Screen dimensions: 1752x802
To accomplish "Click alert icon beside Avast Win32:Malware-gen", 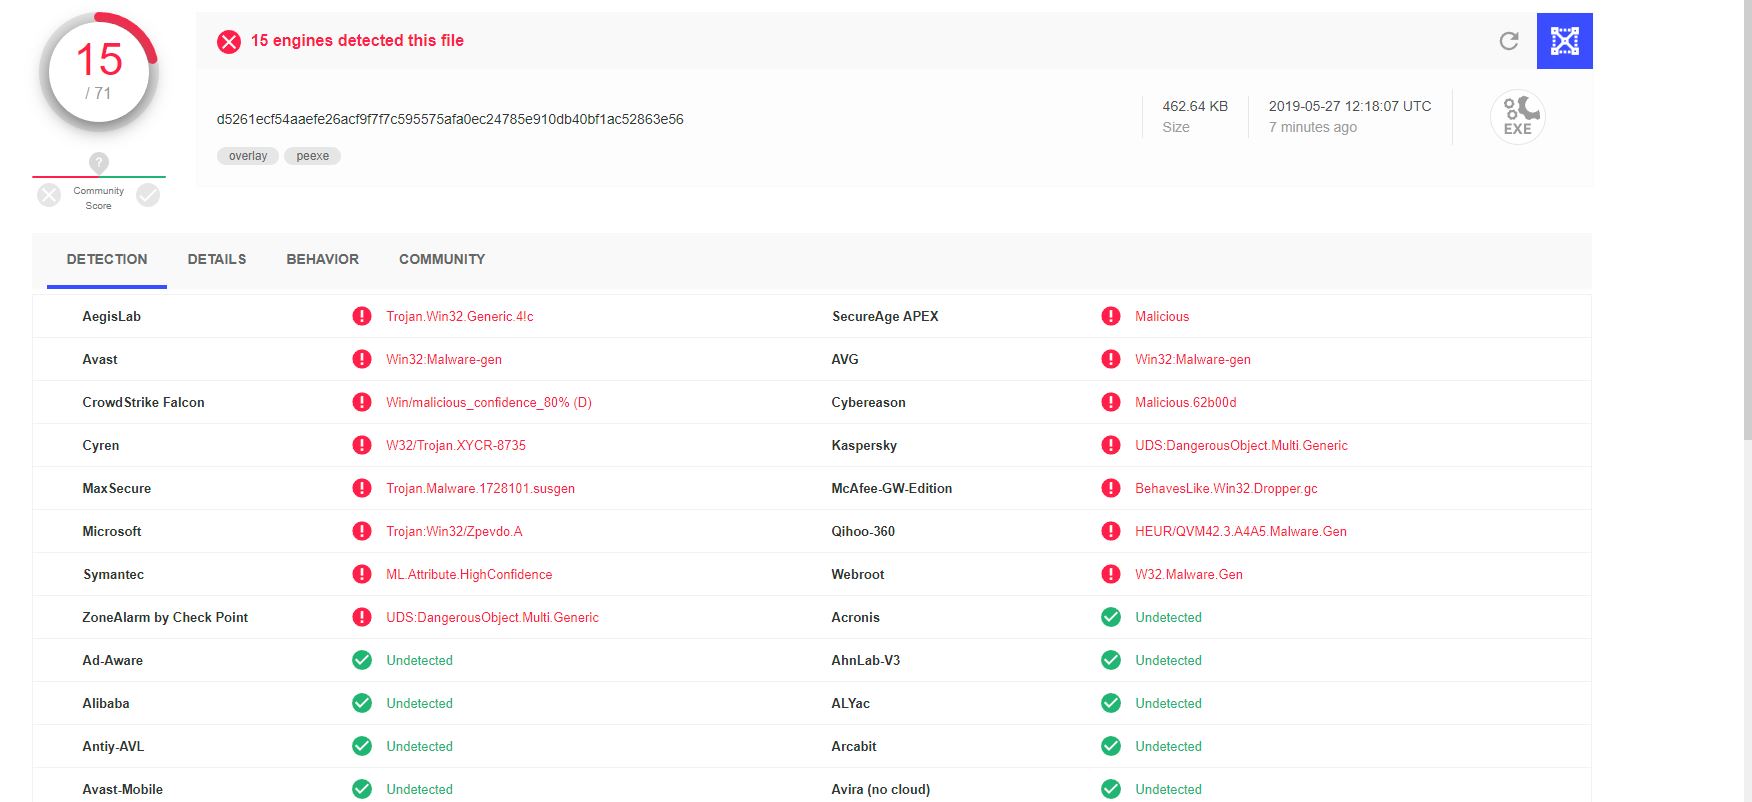I will coord(362,359).
